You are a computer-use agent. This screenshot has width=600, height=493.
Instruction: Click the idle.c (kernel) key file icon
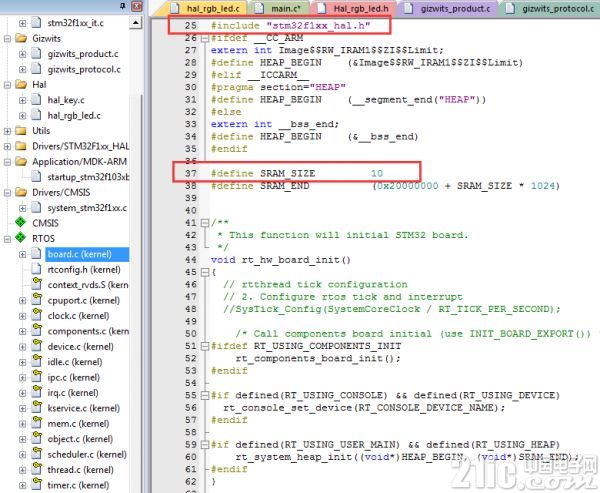click(37, 361)
